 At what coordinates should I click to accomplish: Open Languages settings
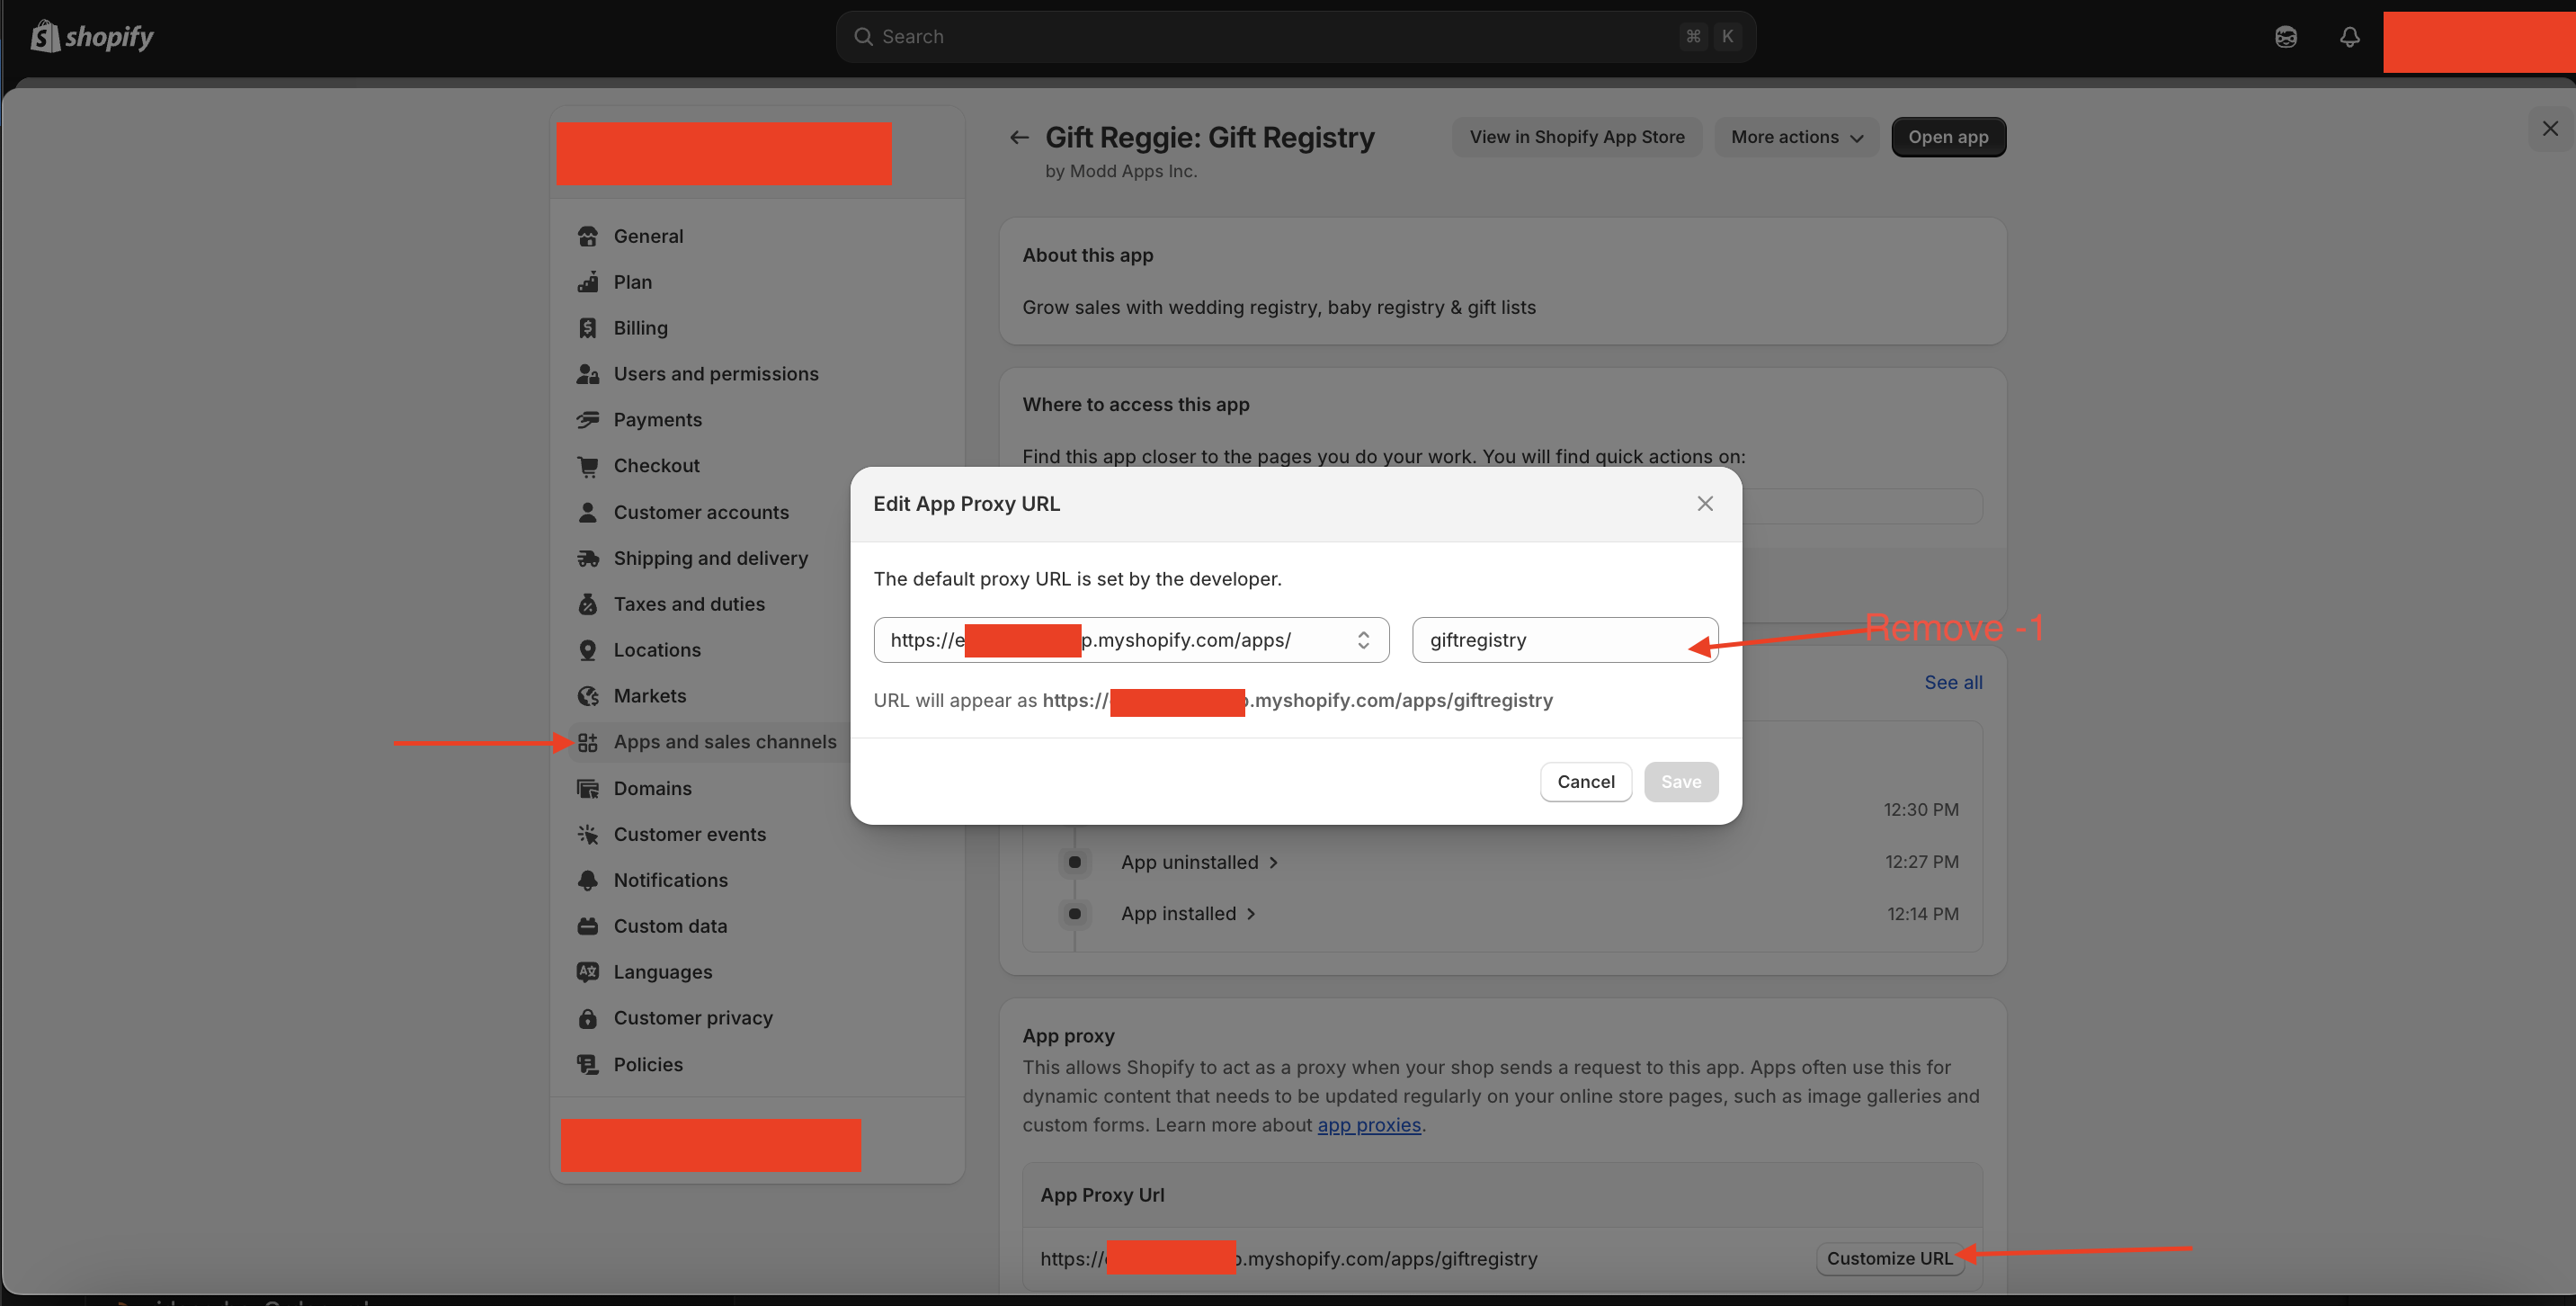point(662,972)
